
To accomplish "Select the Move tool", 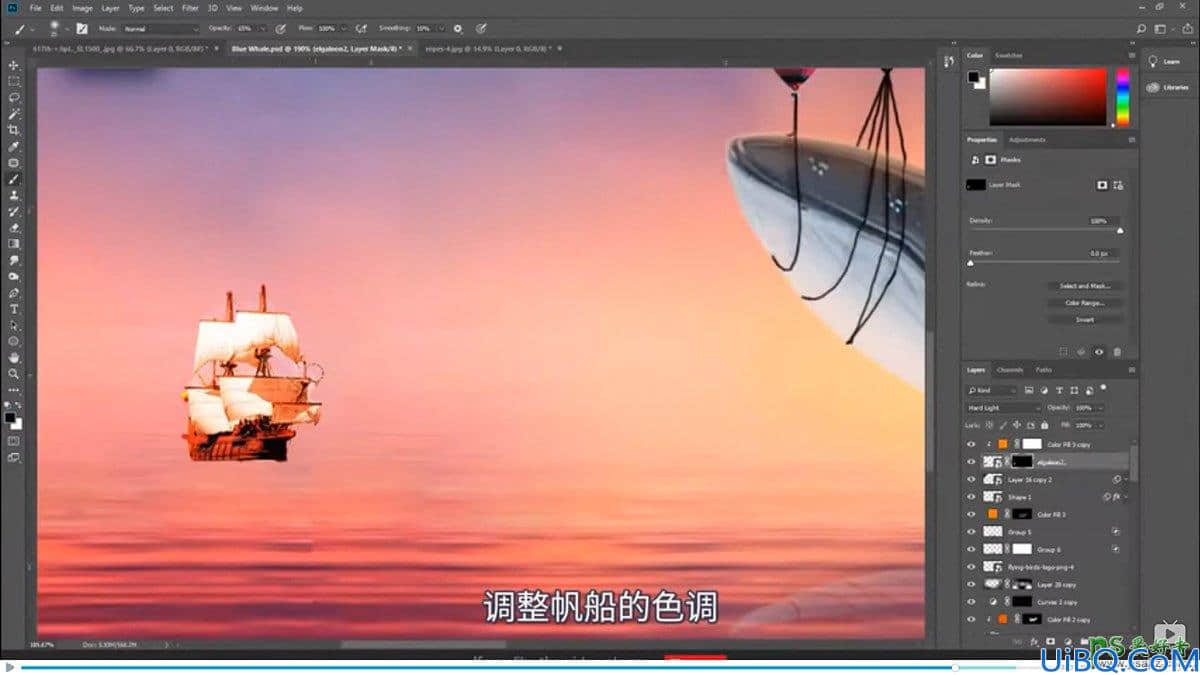I will click(x=14, y=65).
